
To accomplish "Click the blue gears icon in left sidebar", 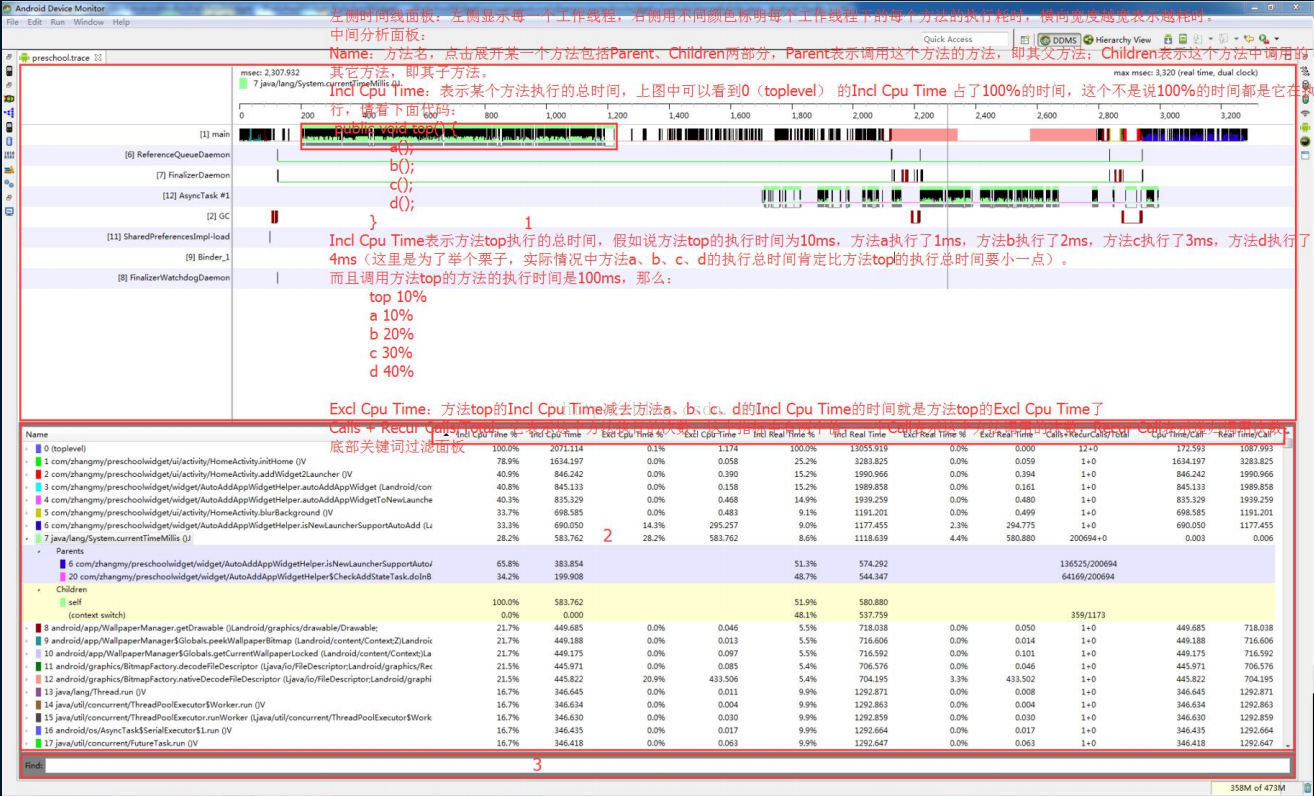I will [x=9, y=184].
